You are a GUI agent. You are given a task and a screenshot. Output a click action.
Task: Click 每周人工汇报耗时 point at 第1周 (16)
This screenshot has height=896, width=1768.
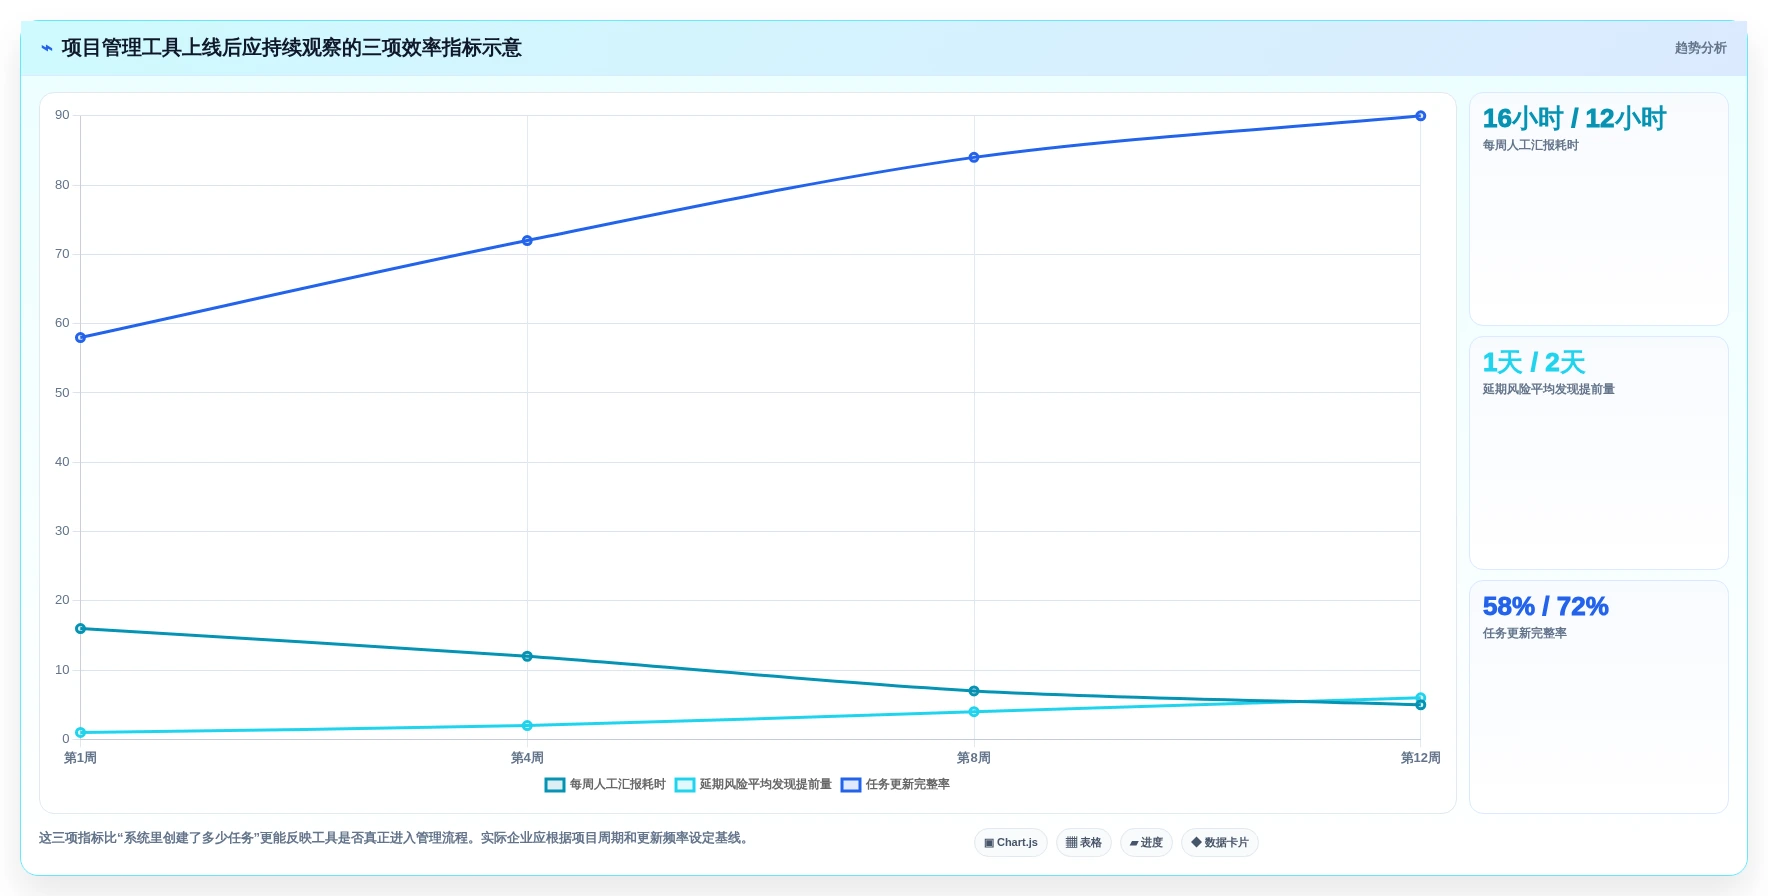coord(81,629)
